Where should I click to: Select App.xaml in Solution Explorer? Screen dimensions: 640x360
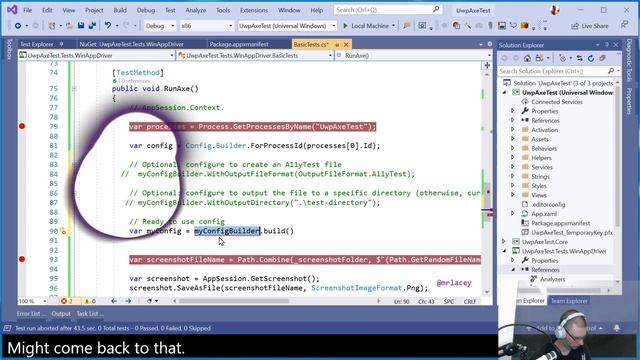point(544,213)
